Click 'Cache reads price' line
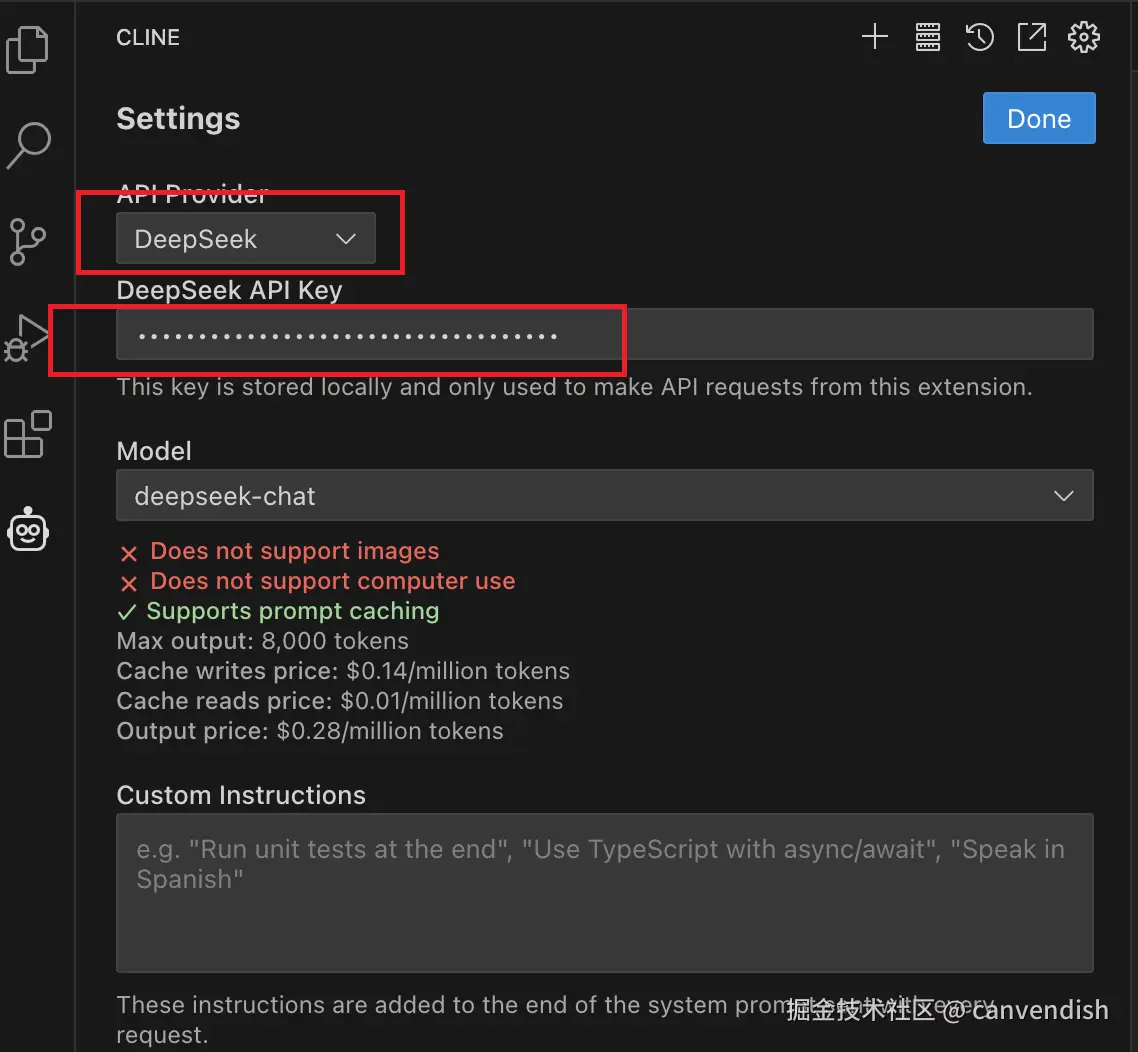 tap(340, 701)
